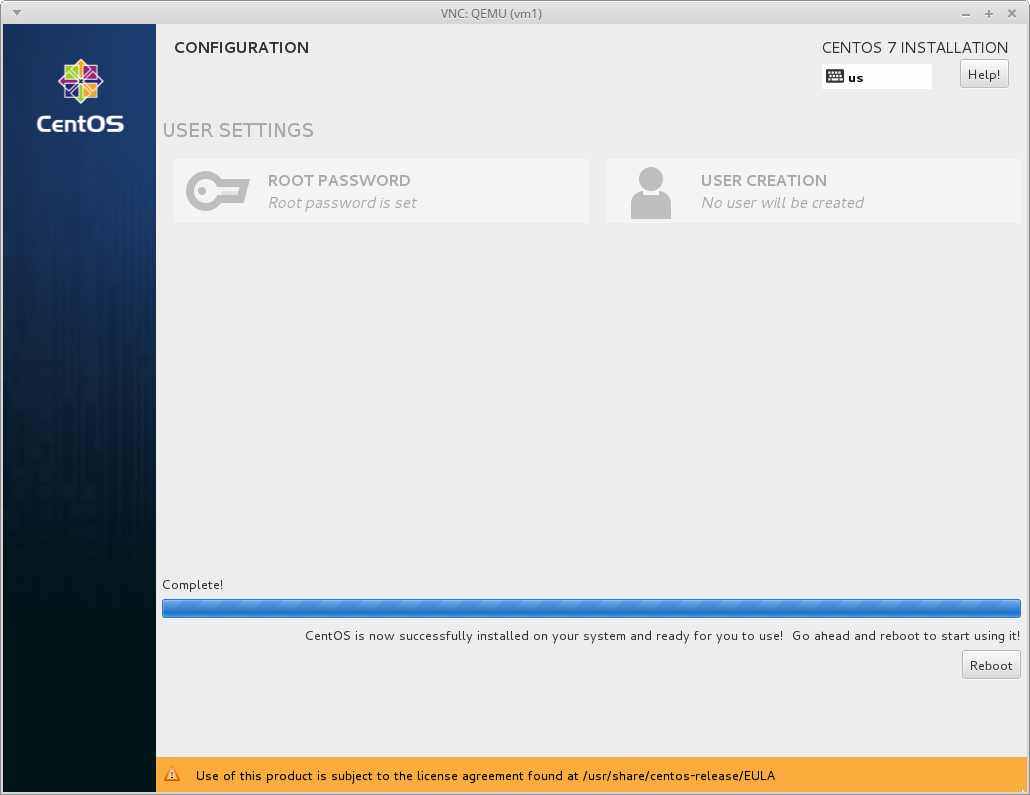Click the keyboard icon beside us
The image size is (1030, 795).
(835, 76)
